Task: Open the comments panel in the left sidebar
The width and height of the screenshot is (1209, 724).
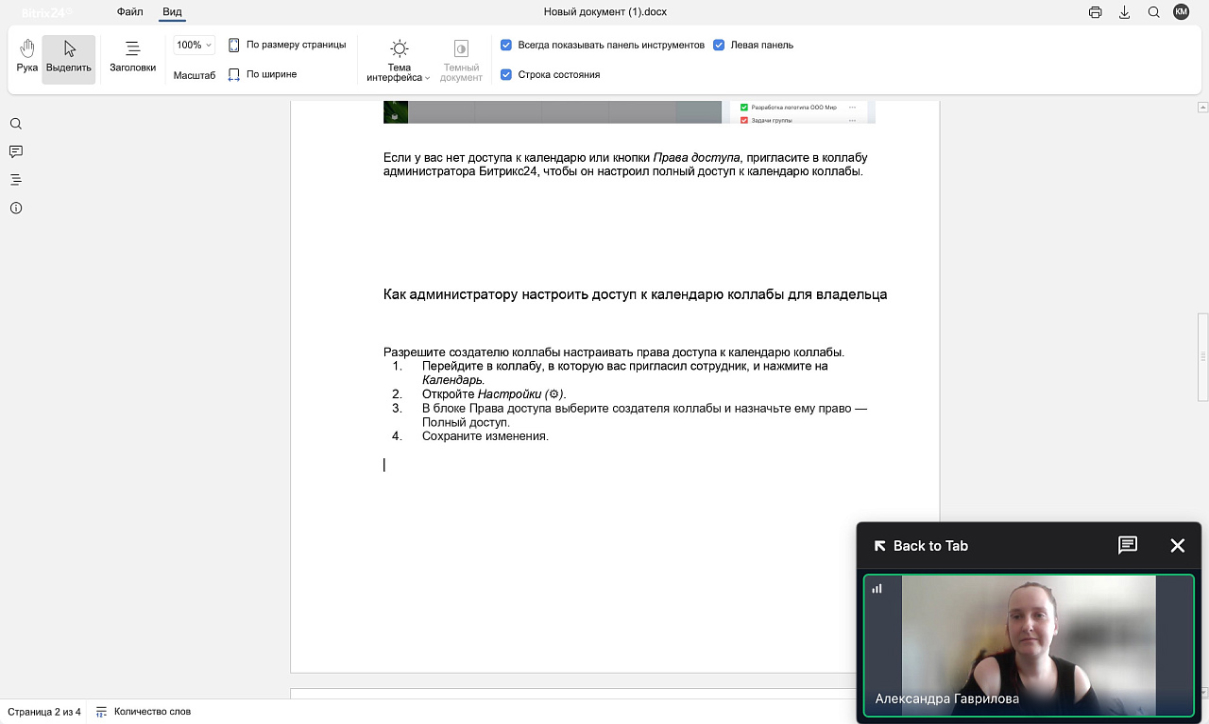Action: pyautogui.click(x=16, y=152)
